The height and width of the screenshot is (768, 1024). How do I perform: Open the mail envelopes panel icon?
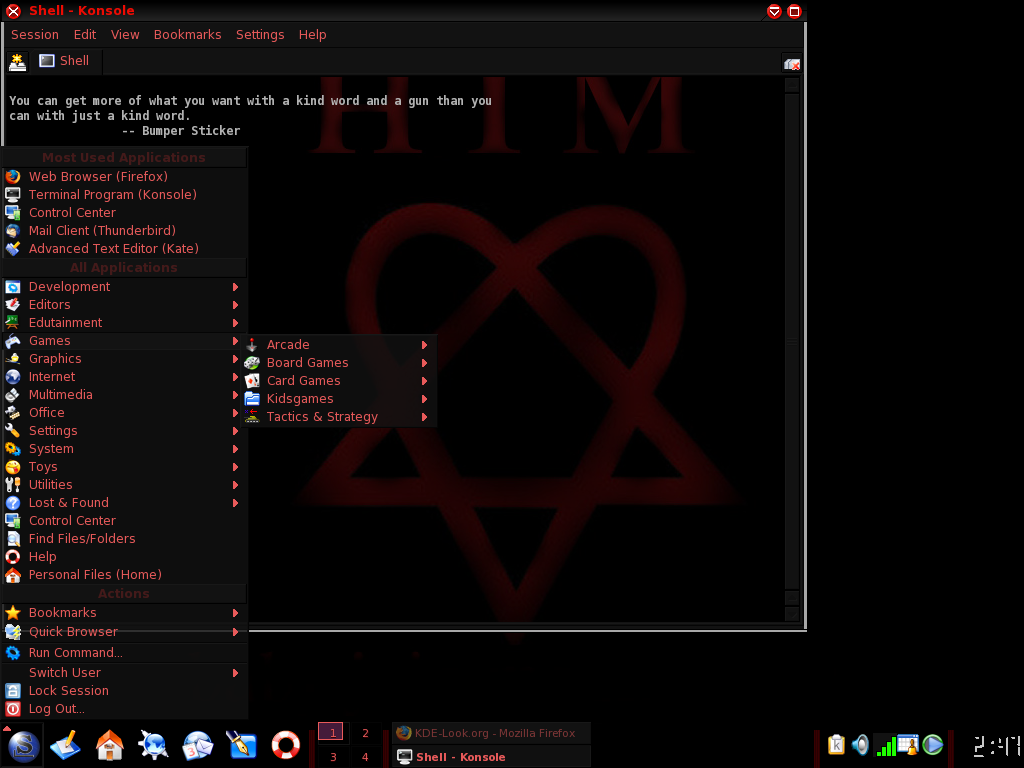point(198,745)
